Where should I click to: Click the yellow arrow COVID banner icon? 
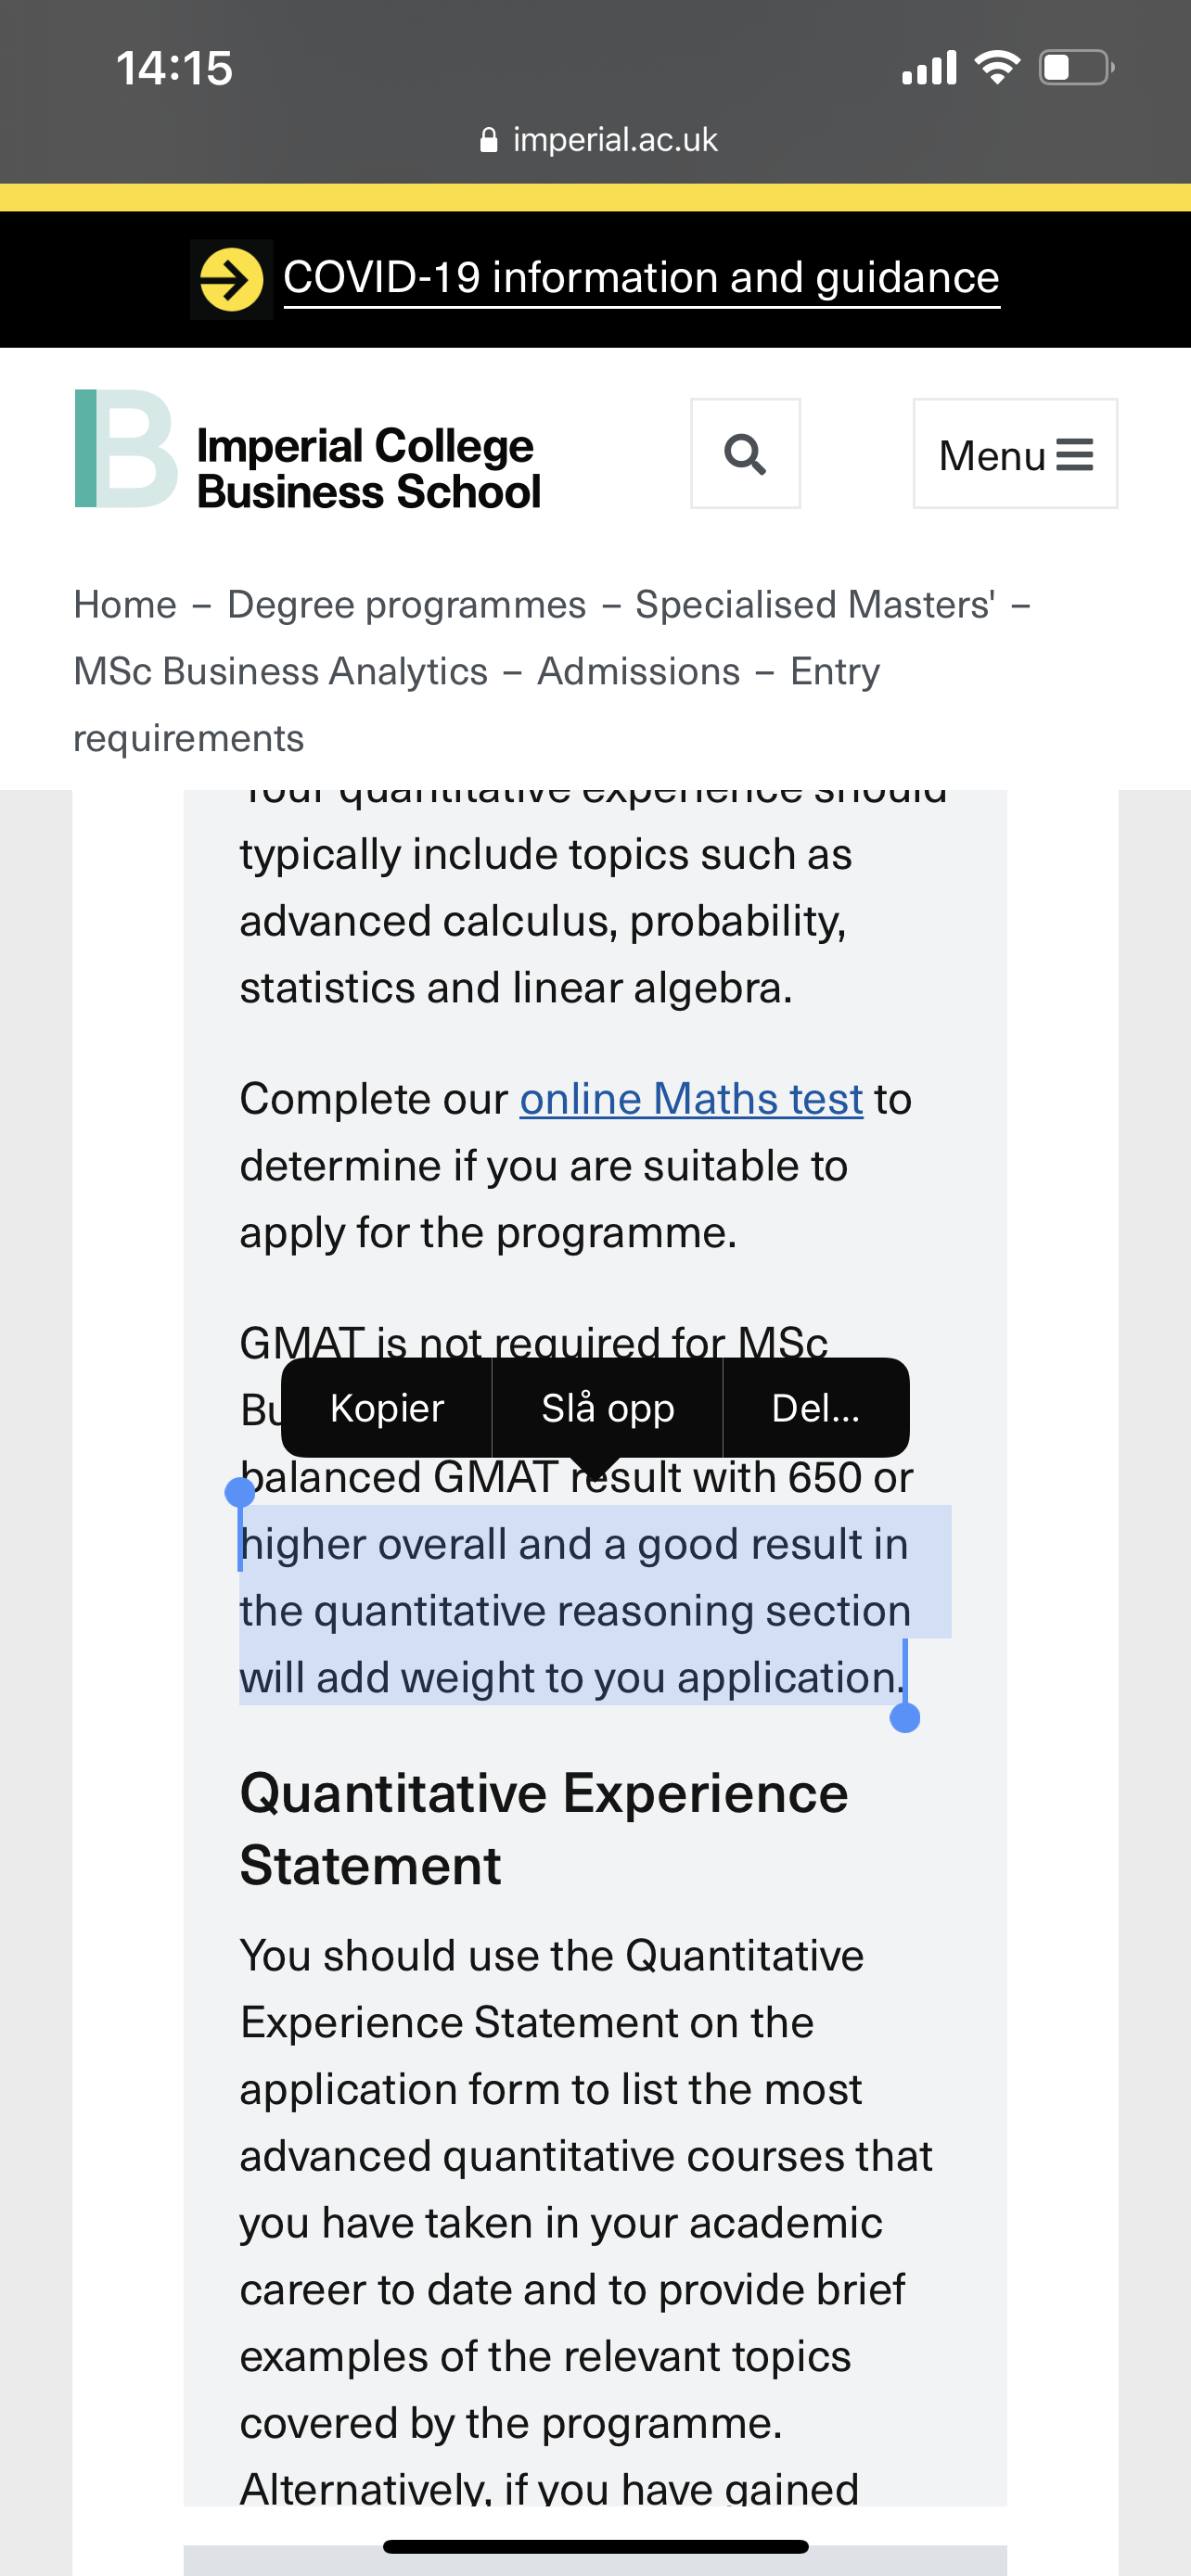click(232, 277)
